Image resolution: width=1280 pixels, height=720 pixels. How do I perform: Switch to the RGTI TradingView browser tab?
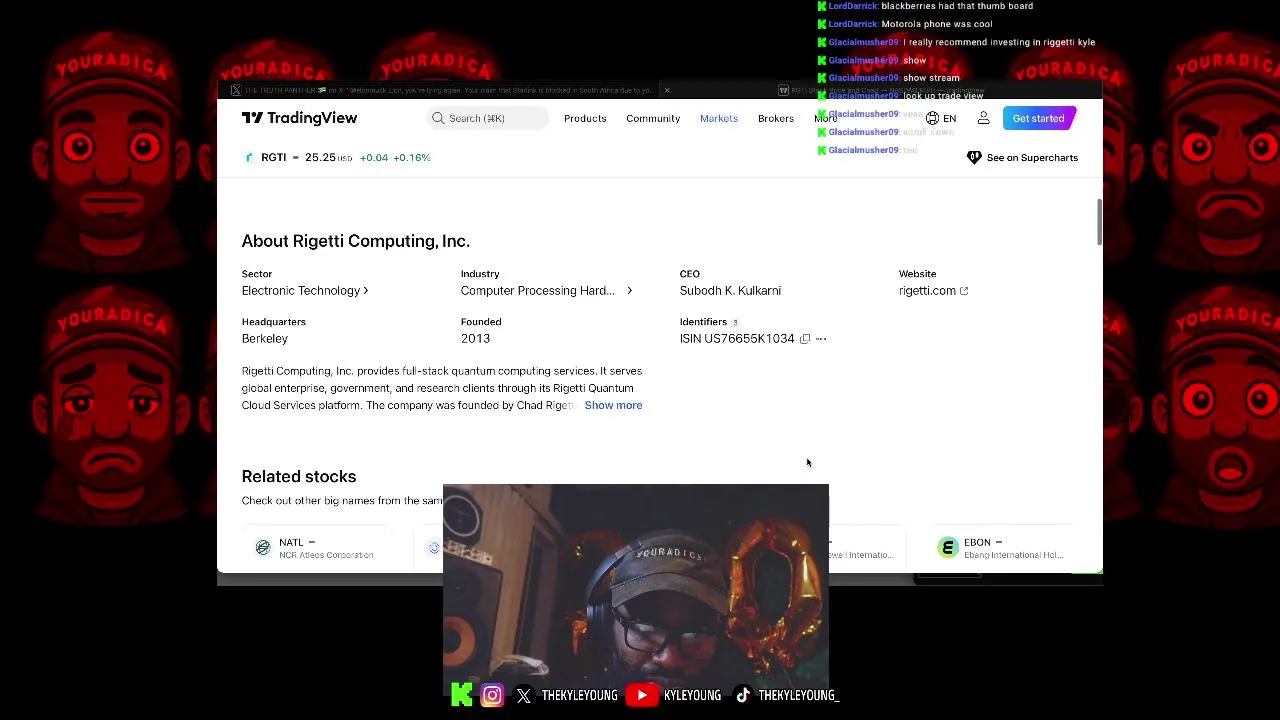880,90
